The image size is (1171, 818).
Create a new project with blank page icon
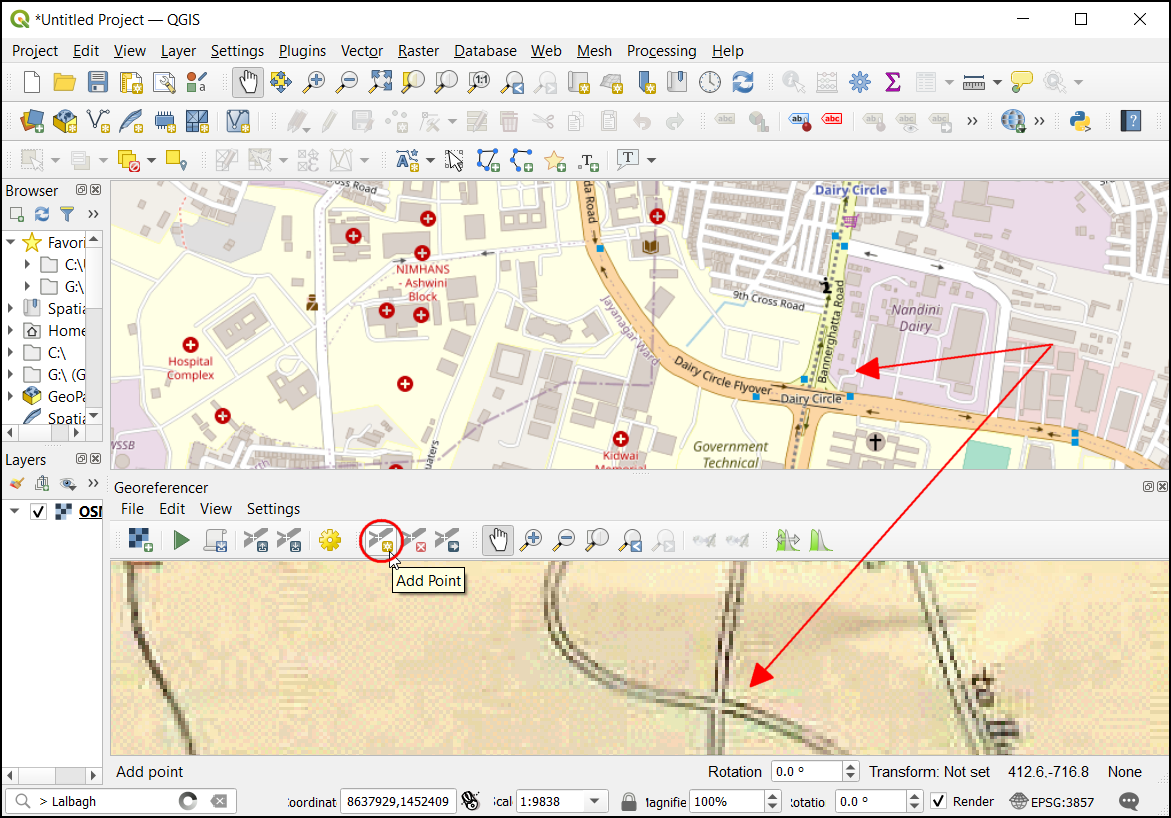click(32, 81)
